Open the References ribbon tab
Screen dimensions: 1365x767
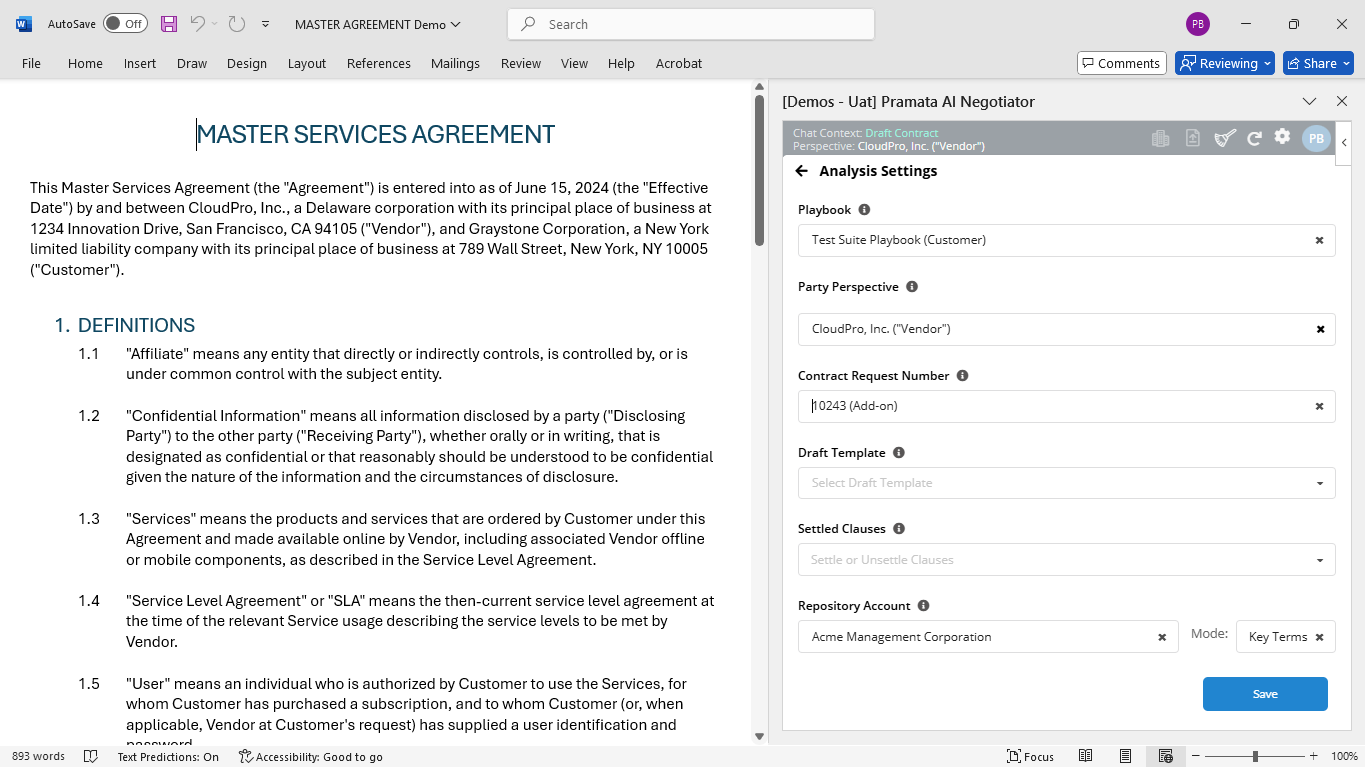pyautogui.click(x=379, y=63)
